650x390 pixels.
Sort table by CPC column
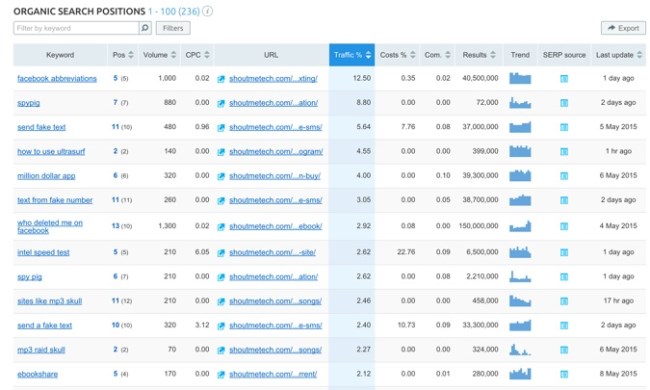[206, 55]
